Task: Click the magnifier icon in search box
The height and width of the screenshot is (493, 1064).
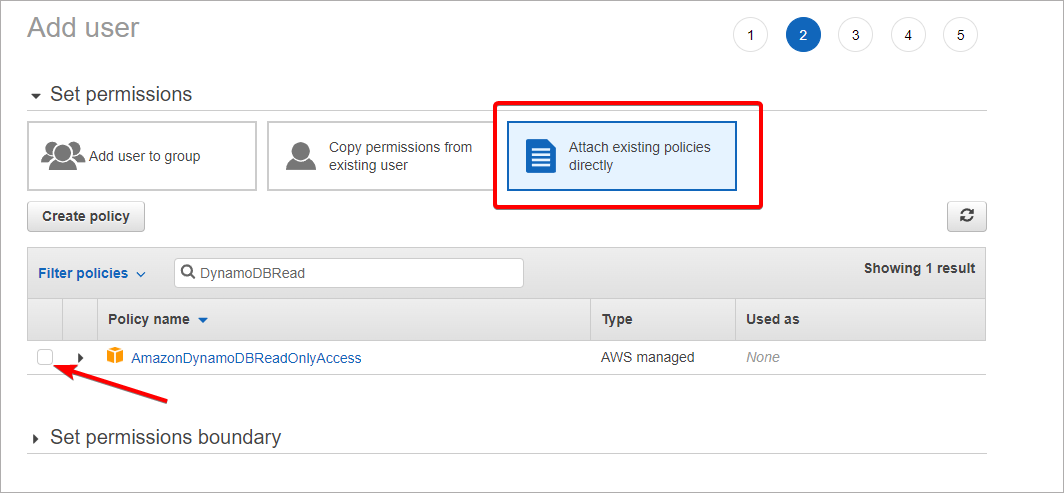Action: 188,273
